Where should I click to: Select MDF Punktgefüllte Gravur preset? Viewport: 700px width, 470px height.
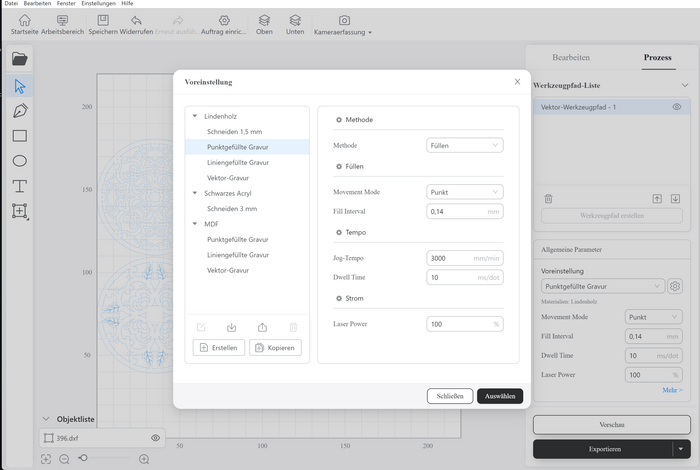(247, 239)
